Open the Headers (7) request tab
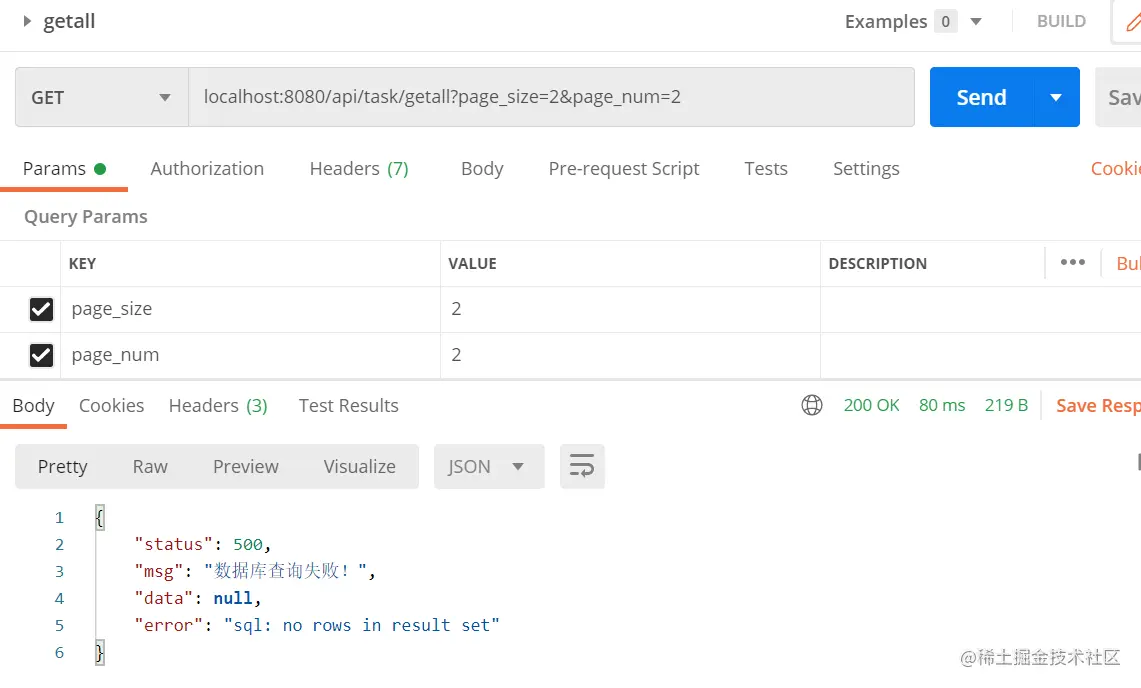 (x=359, y=168)
